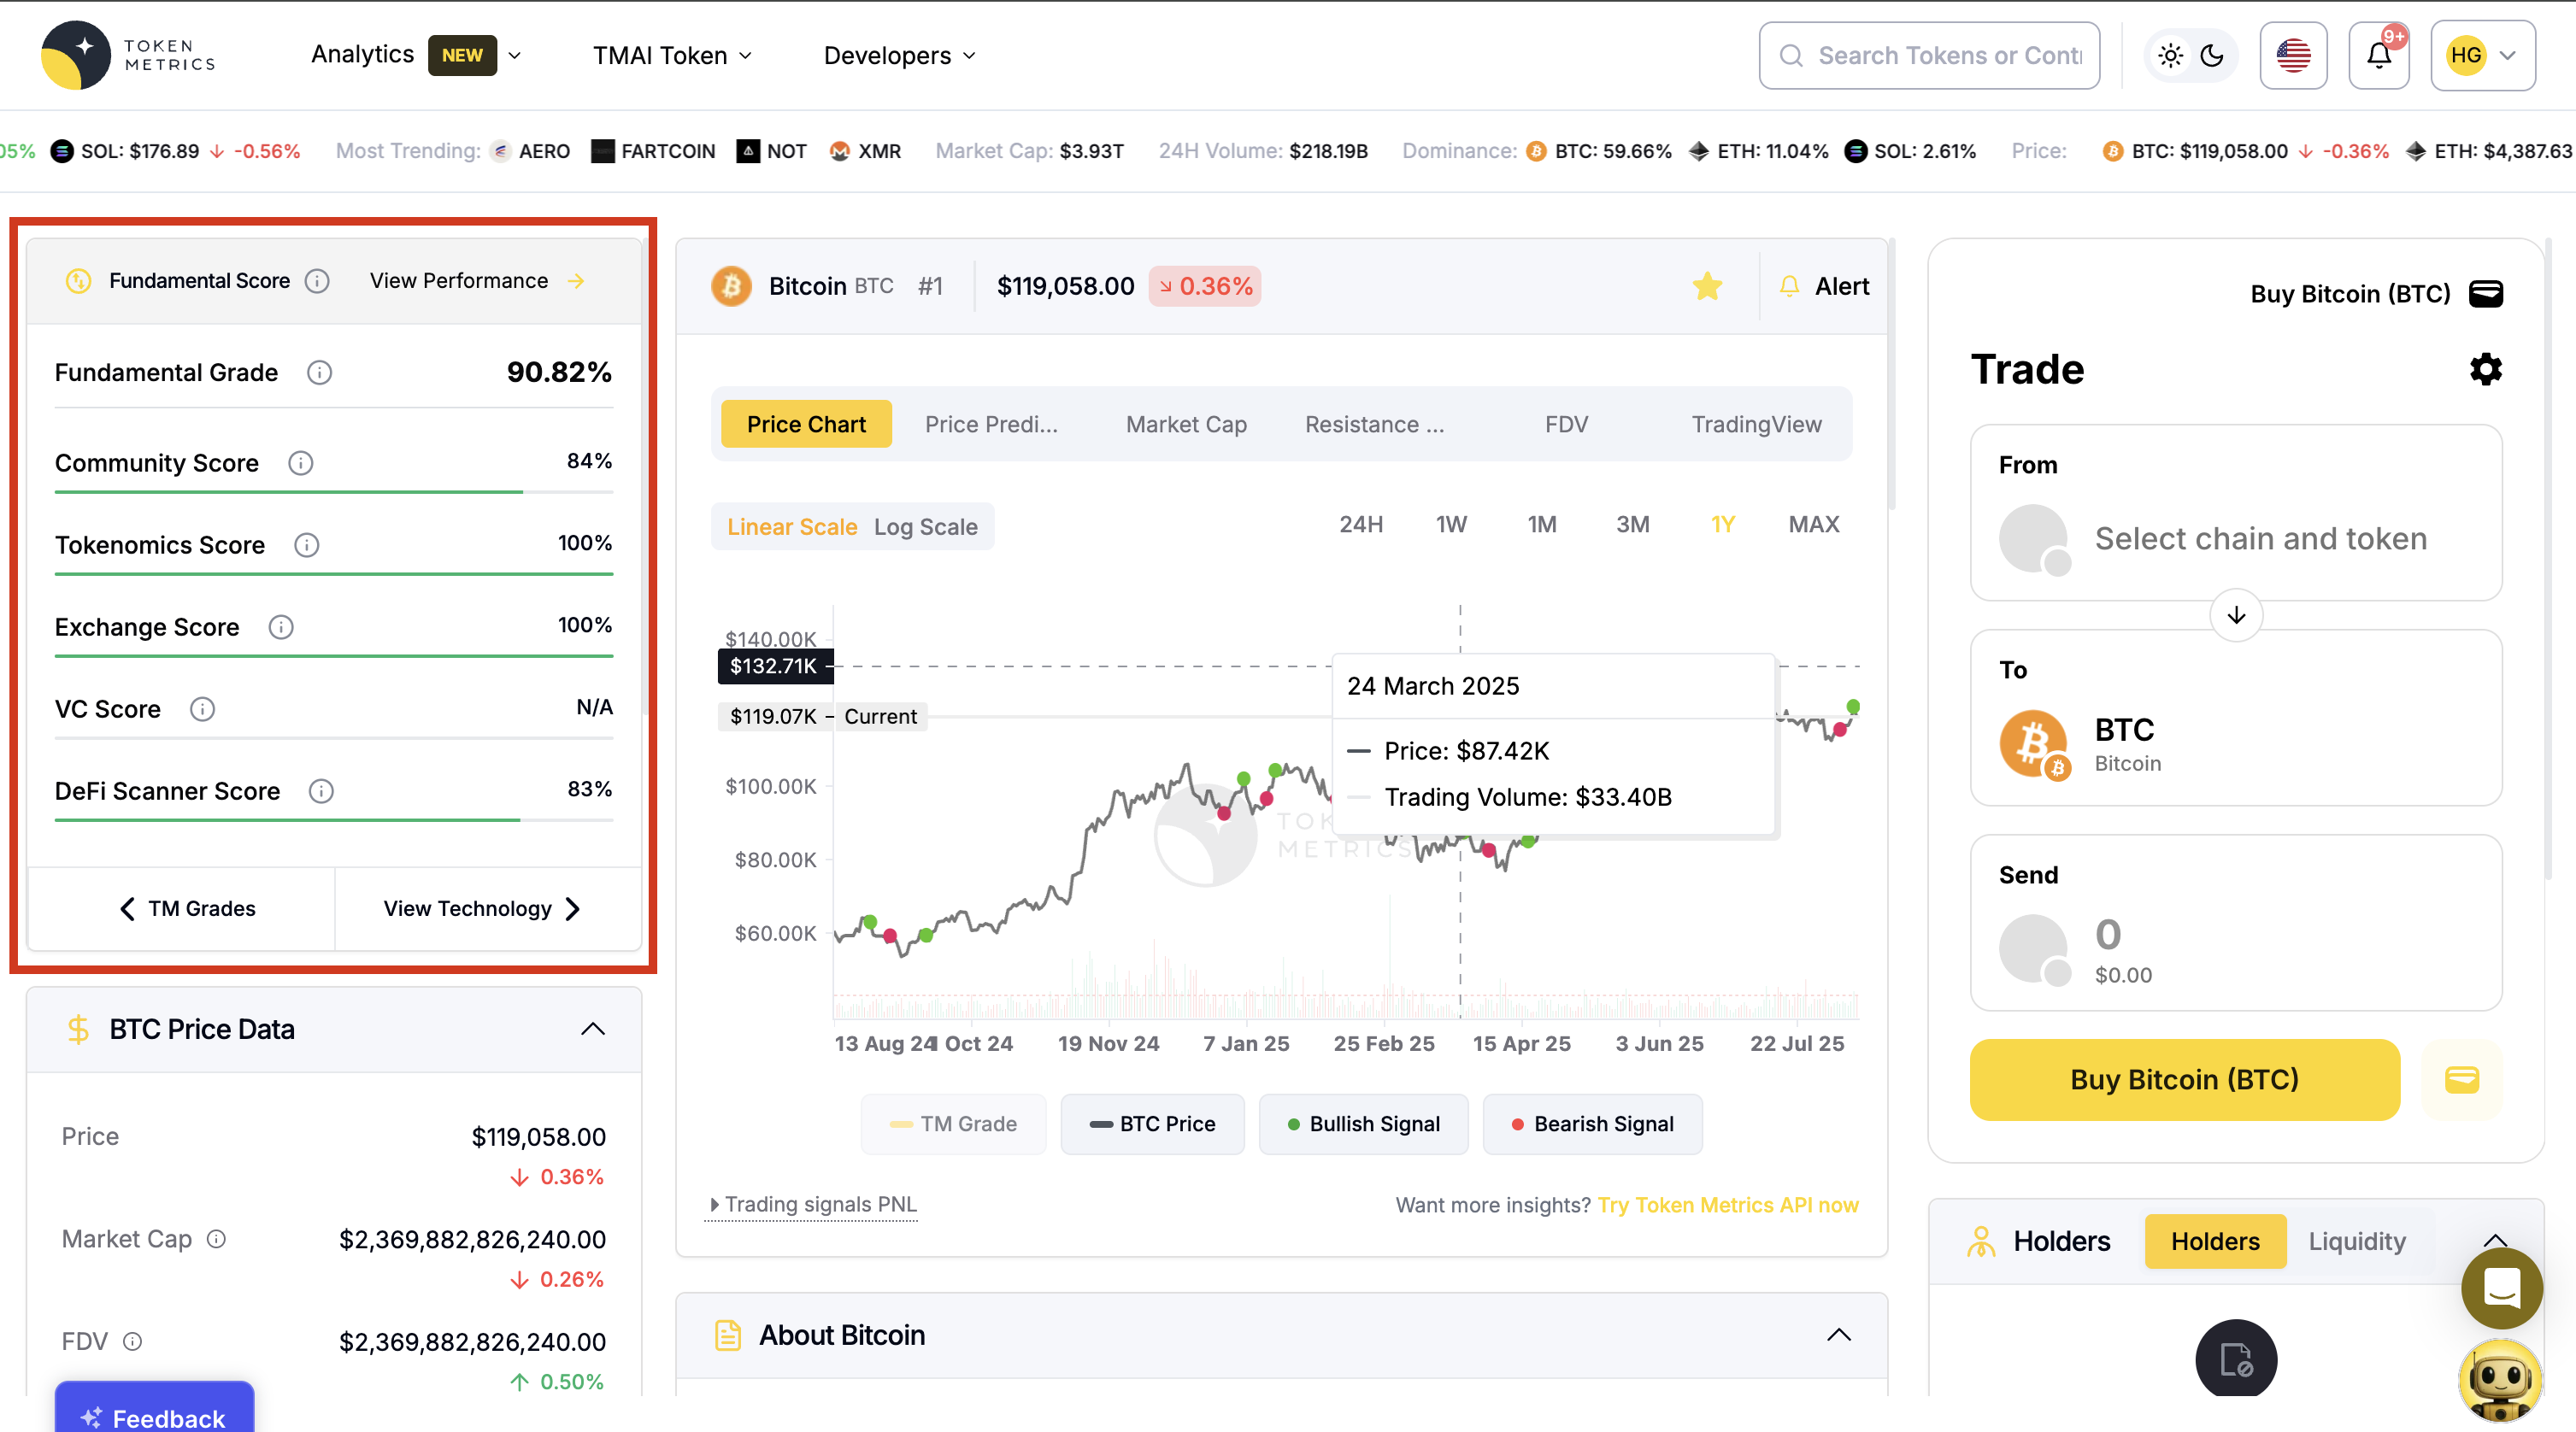Select the Price Chart tab
The width and height of the screenshot is (2576, 1432).
click(x=806, y=424)
